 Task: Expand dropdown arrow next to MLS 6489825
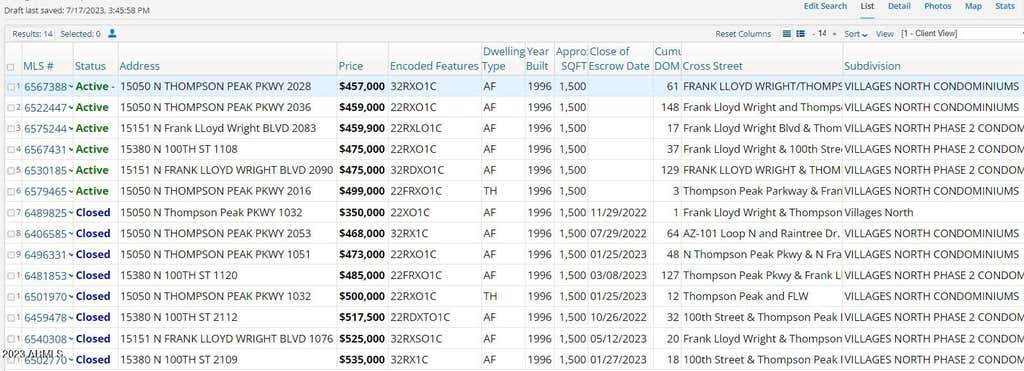click(71, 213)
